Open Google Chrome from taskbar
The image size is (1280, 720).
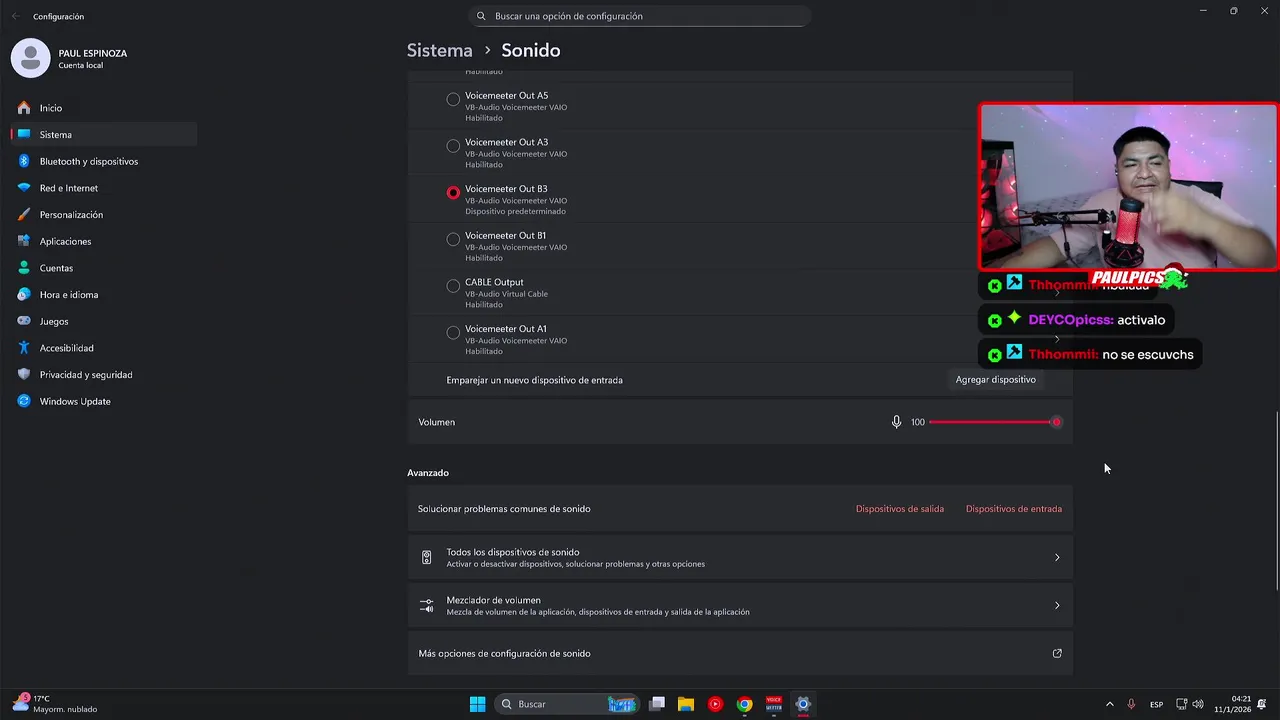744,704
